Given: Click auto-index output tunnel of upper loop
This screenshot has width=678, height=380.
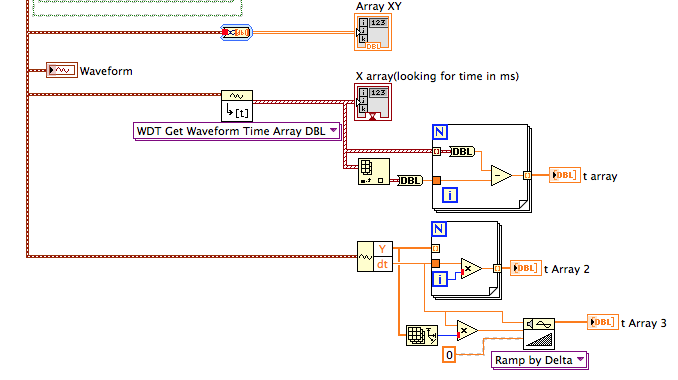Looking at the screenshot, I should pyautogui.click(x=527, y=176).
